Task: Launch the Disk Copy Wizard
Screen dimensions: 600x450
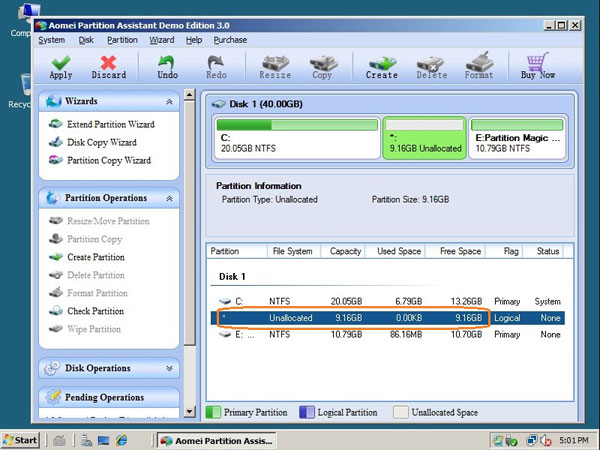Action: pos(101,142)
